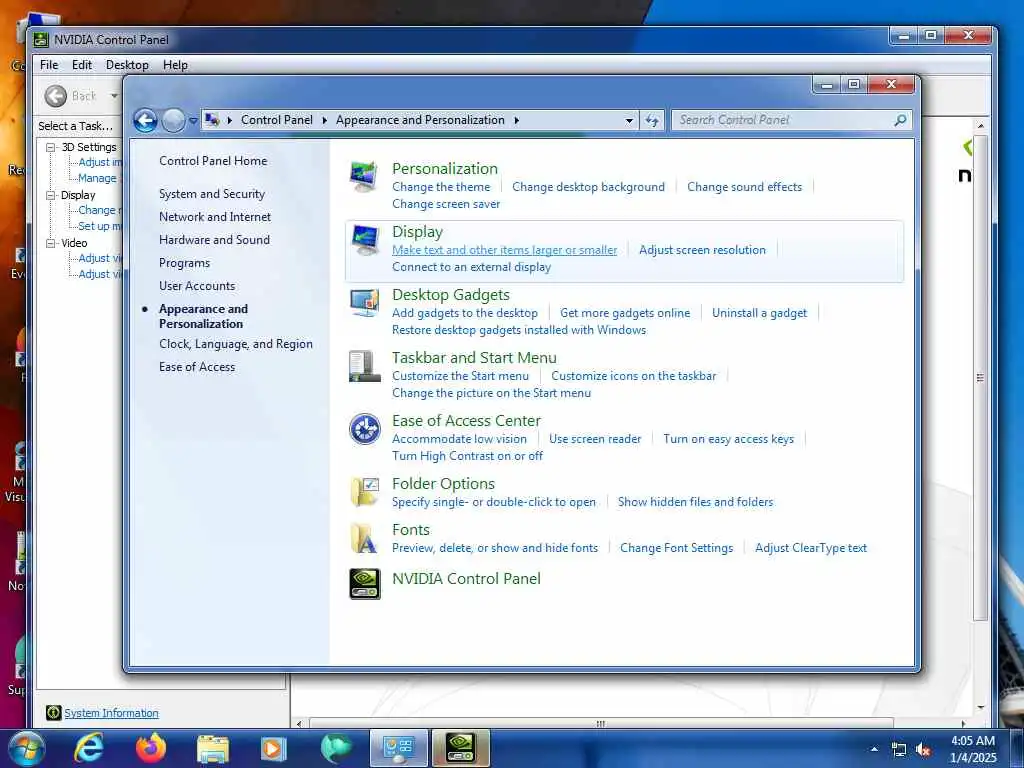This screenshot has height=768, width=1024.
Task: Click Use screen reader link
Action: coord(595,439)
